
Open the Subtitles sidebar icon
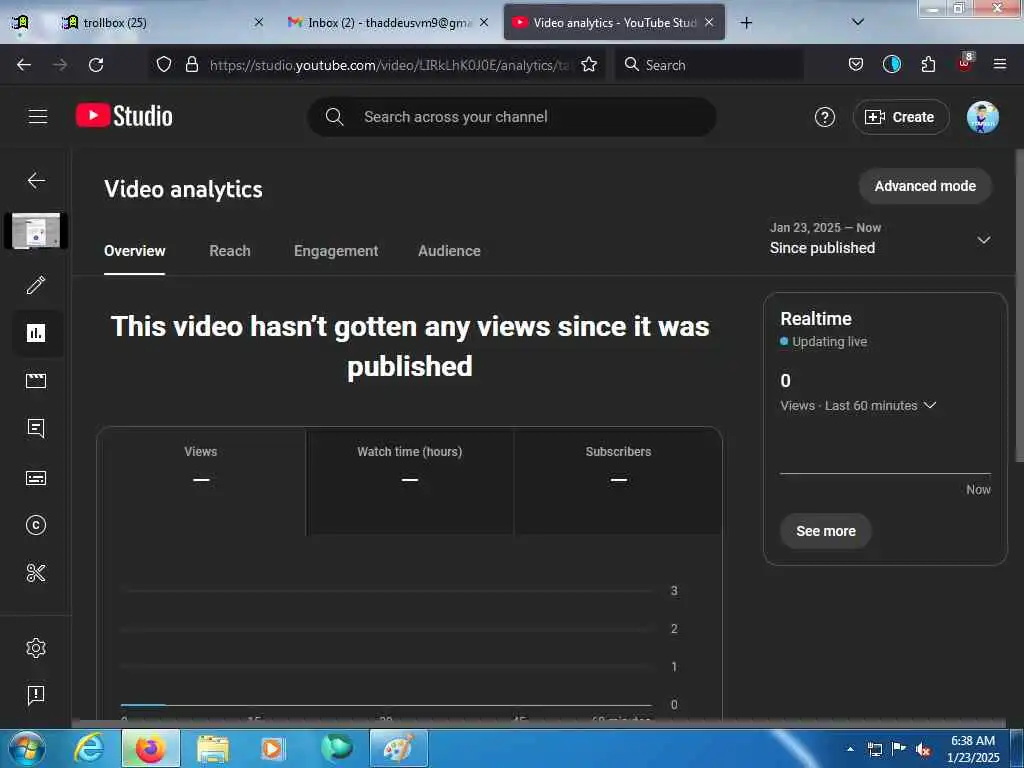[36, 478]
